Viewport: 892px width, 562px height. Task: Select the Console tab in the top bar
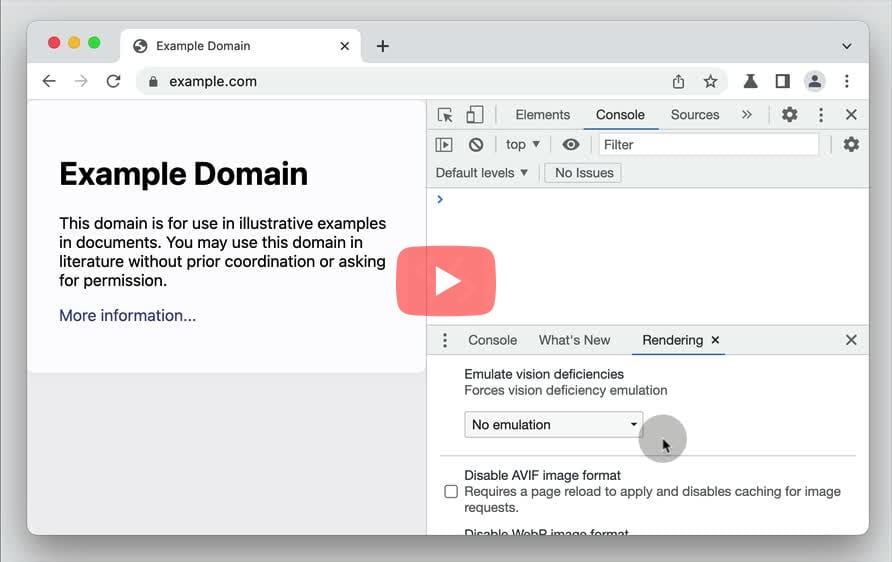point(620,115)
